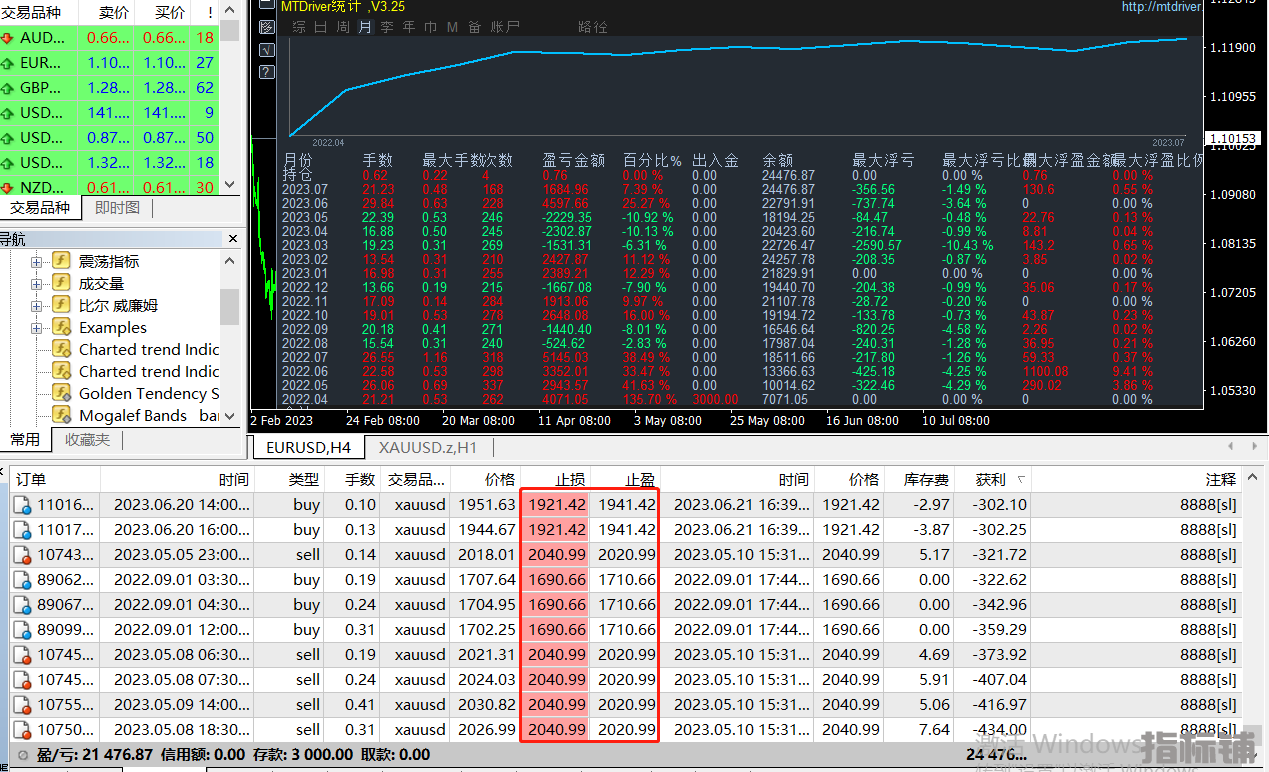Show 年 yearly statistics view
Image resolution: width=1269 pixels, height=772 pixels.
point(409,27)
